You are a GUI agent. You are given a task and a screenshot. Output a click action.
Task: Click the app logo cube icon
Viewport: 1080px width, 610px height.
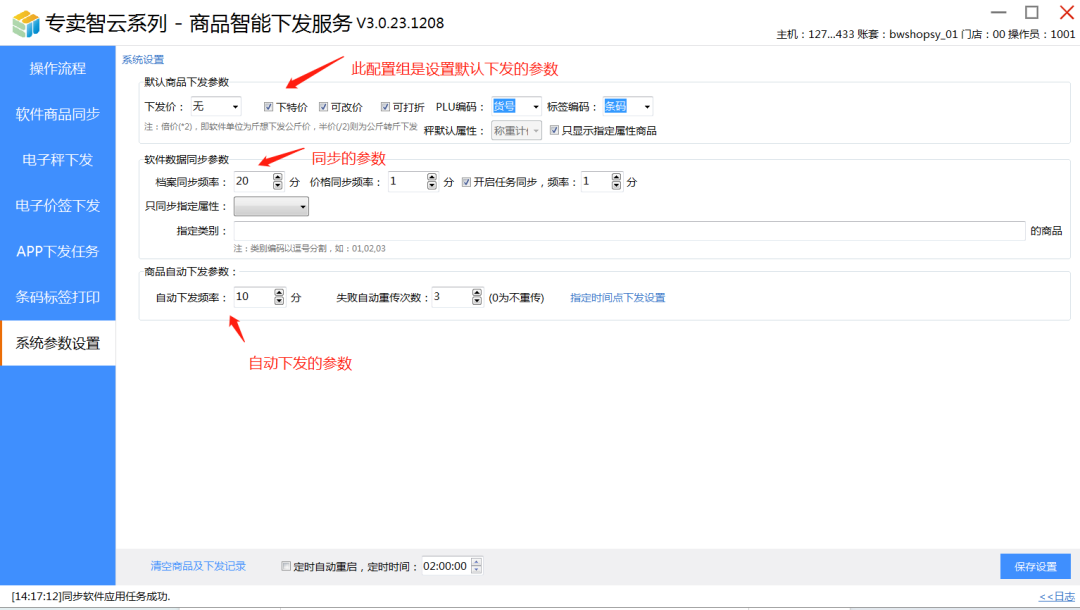(x=25, y=23)
